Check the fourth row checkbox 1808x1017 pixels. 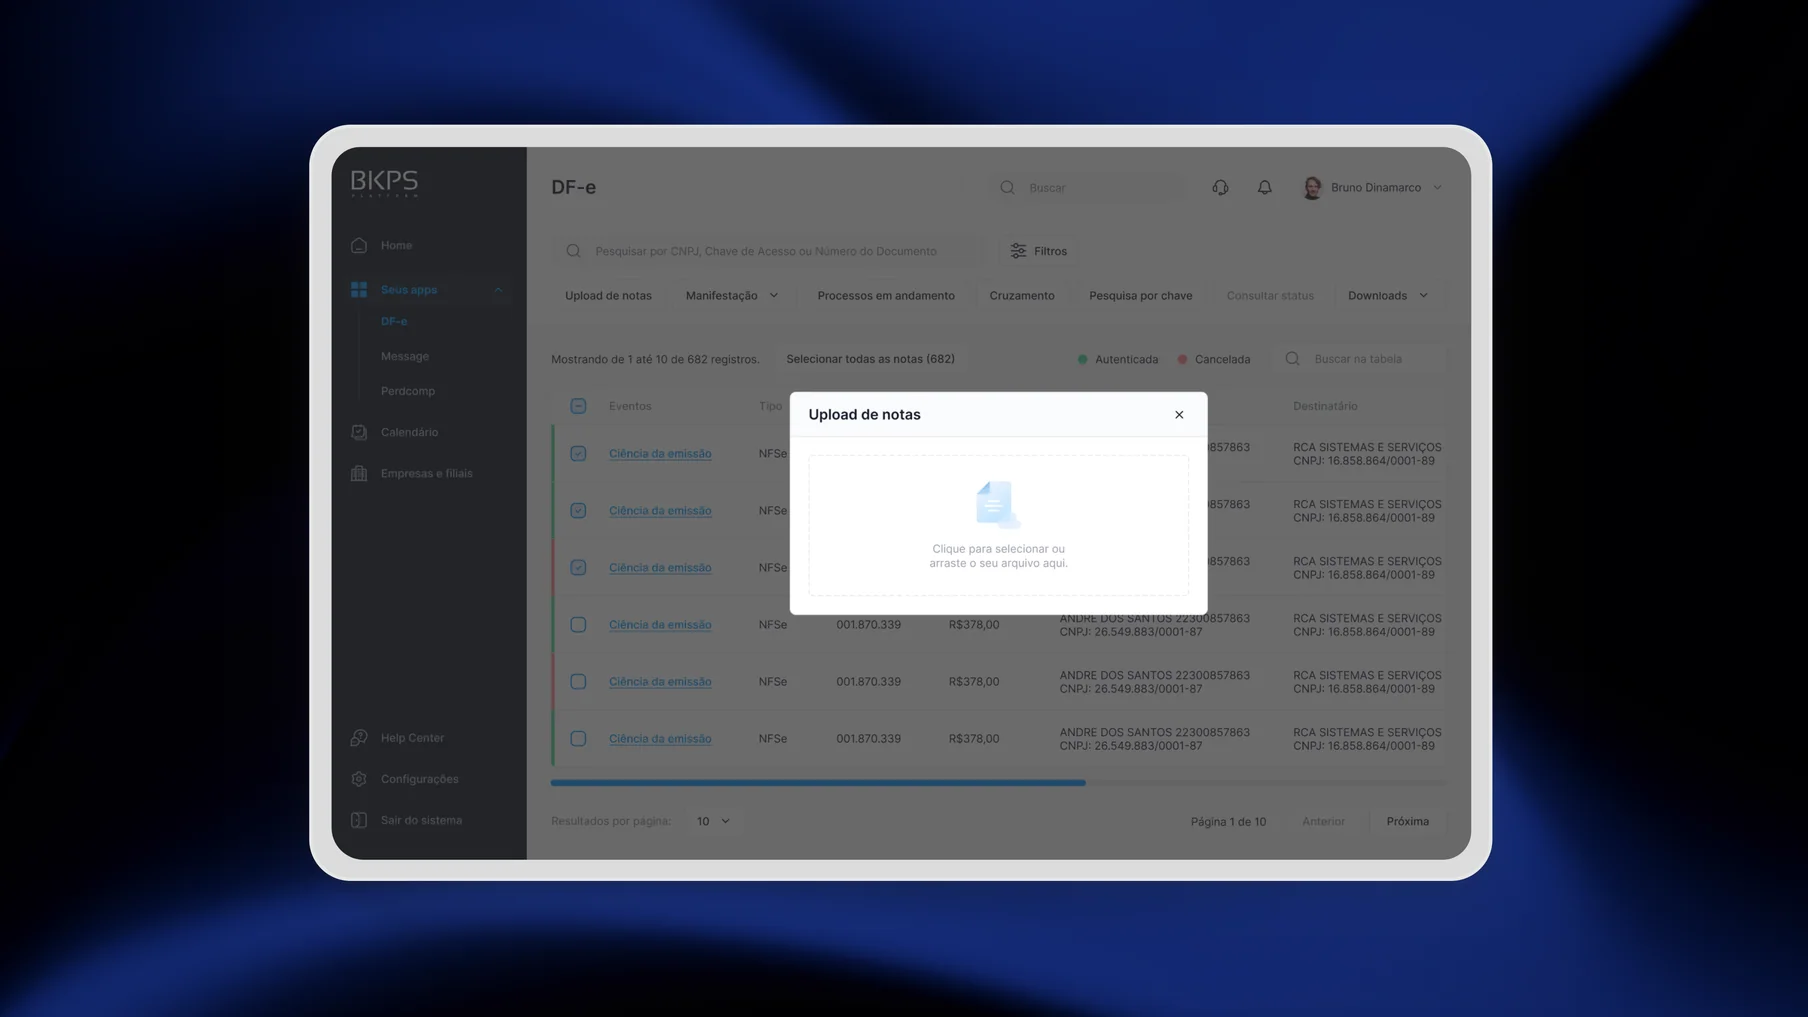(578, 625)
